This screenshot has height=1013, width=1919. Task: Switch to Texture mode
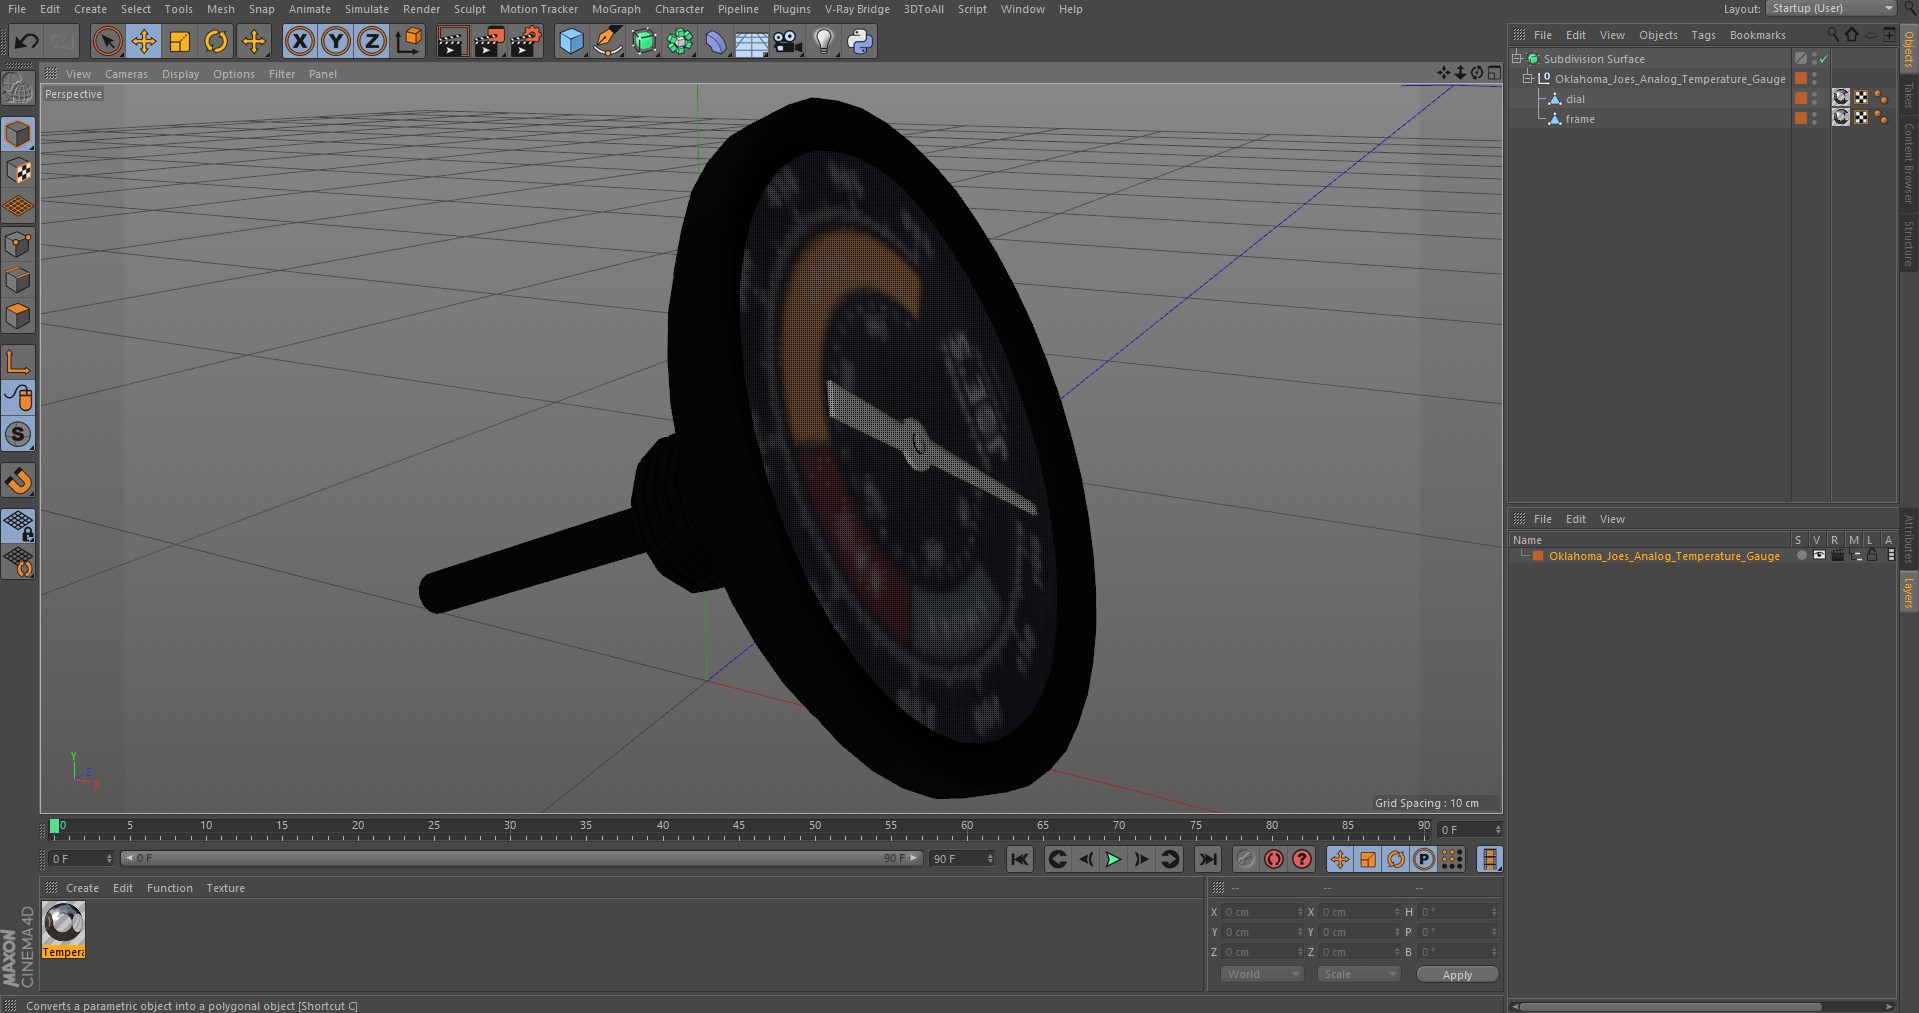coord(18,170)
